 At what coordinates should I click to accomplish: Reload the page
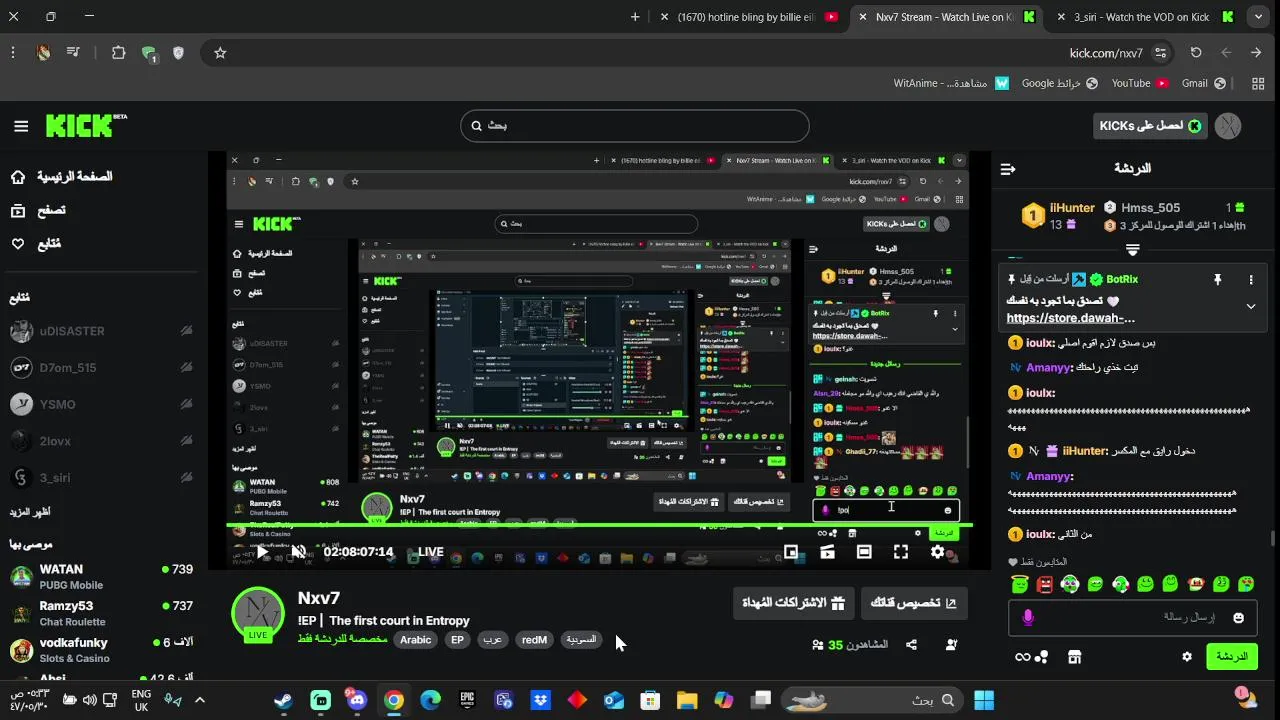click(1196, 53)
